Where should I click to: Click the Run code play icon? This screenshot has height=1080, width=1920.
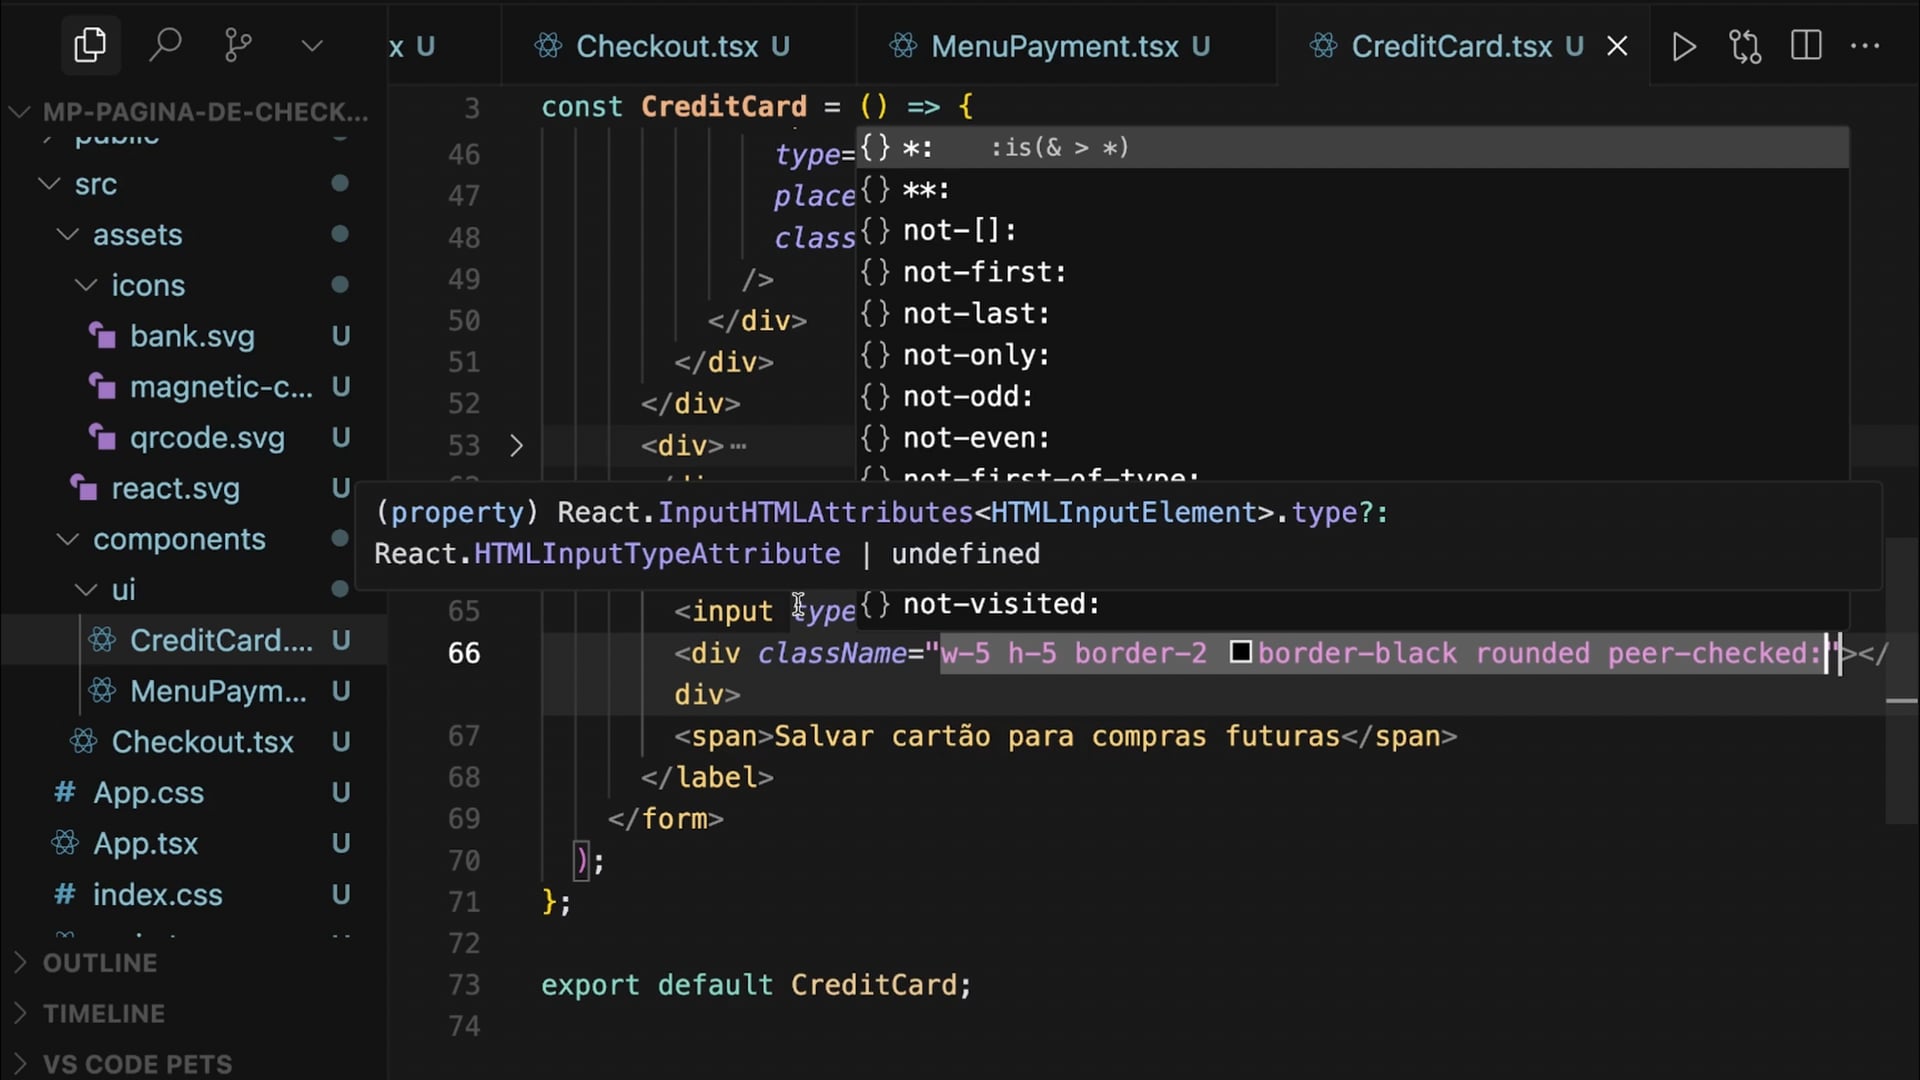pyautogui.click(x=1684, y=46)
